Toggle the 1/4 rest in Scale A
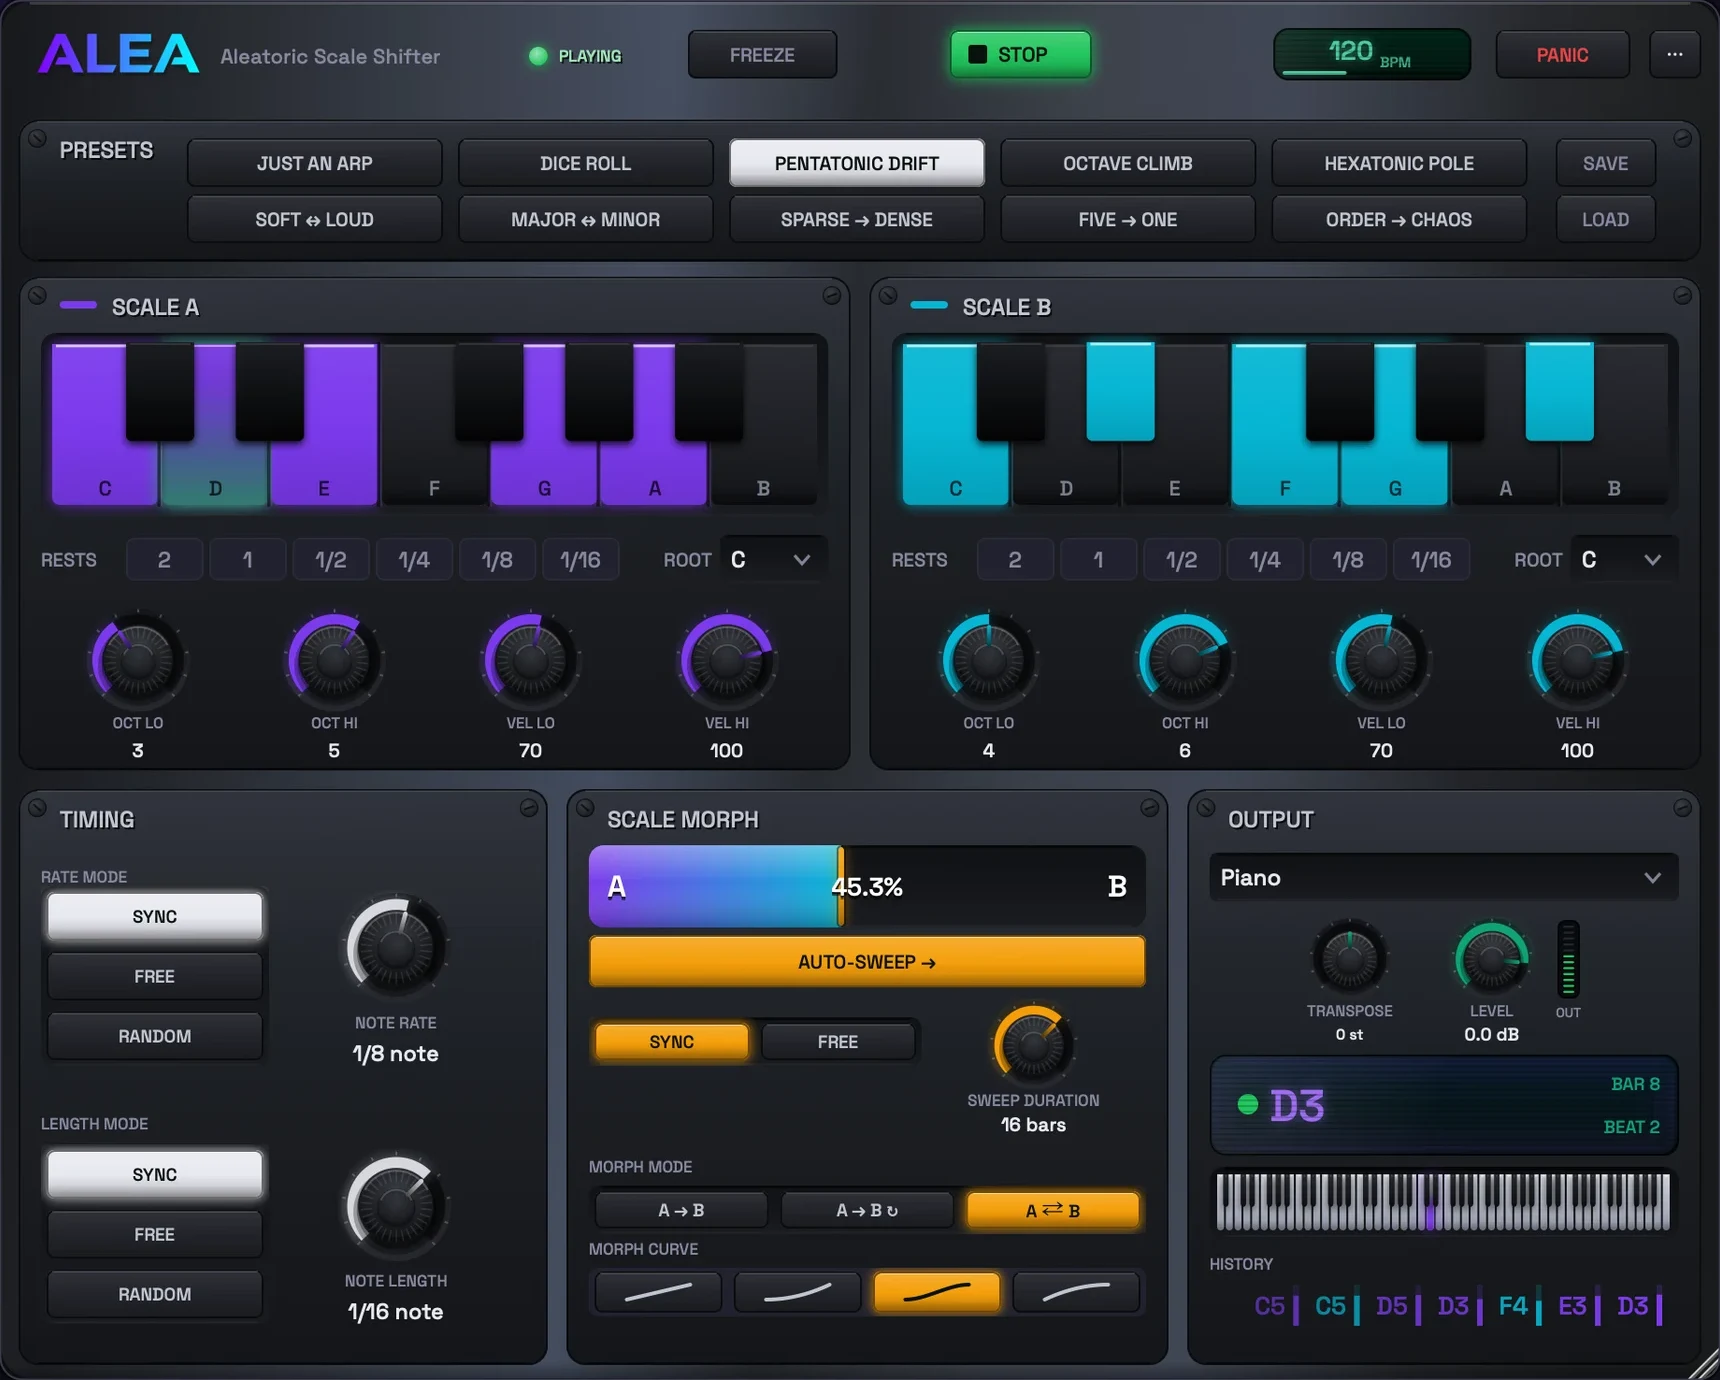Viewport: 1720px width, 1380px height. coord(414,560)
